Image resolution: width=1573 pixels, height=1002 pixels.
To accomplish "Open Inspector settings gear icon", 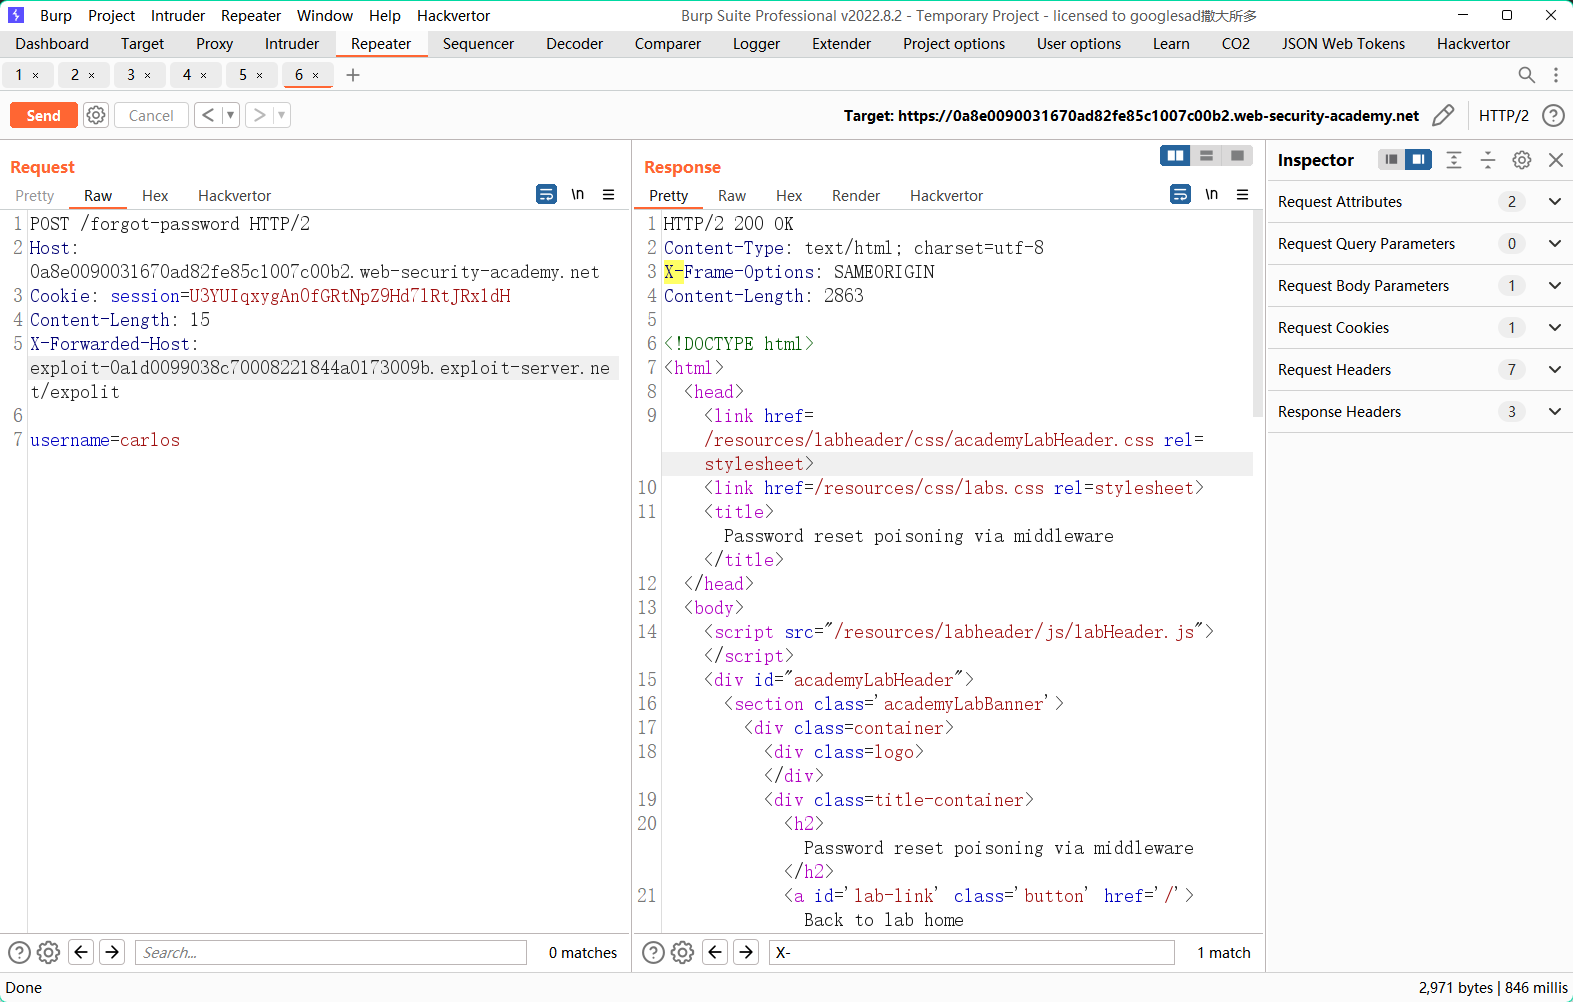I will [1522, 160].
